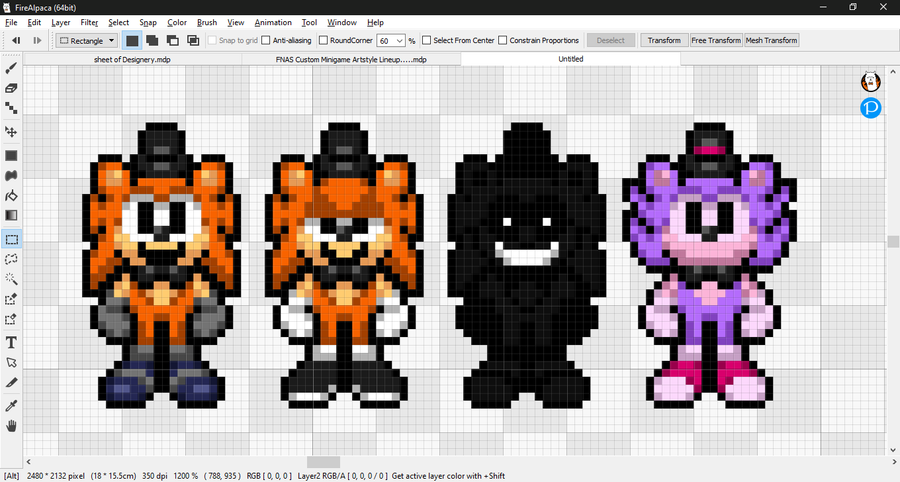Enable the Anti-aliasing checkbox

[x=266, y=40]
